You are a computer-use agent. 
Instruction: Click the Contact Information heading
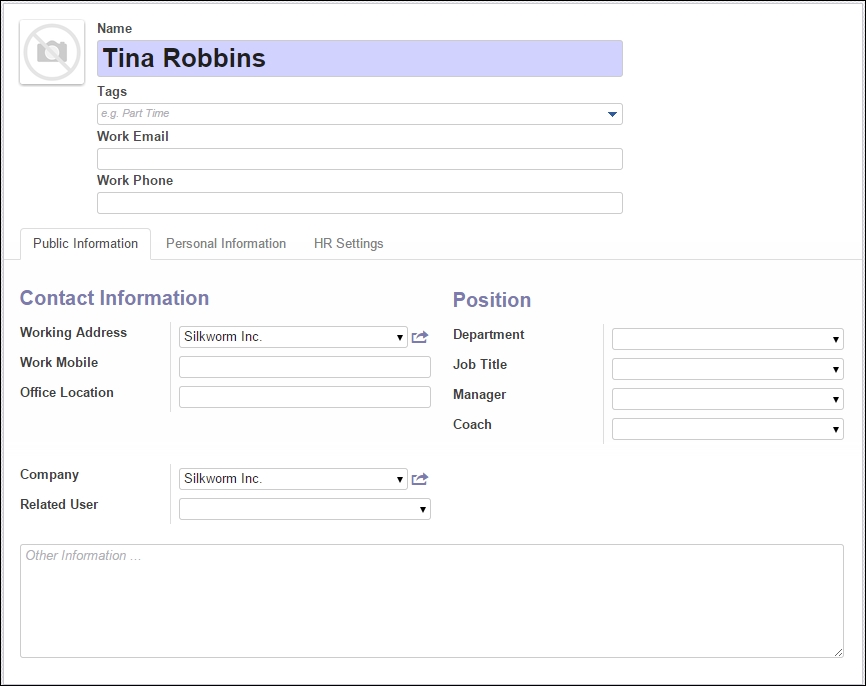[x=114, y=298]
